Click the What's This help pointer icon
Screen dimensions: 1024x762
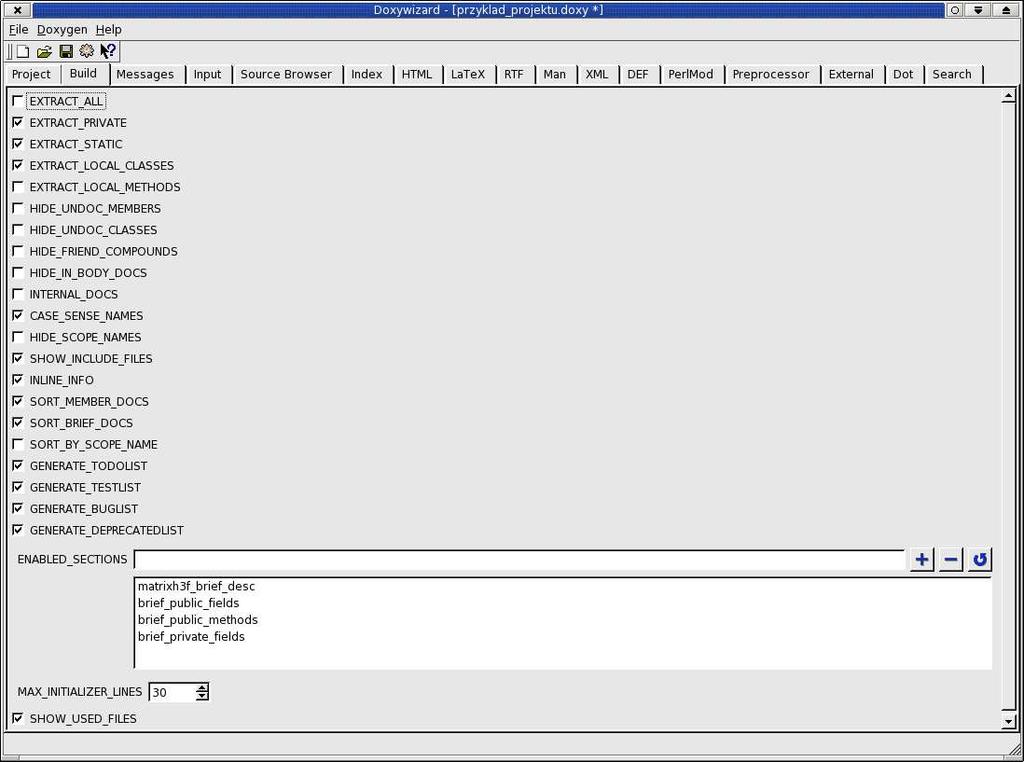point(108,51)
